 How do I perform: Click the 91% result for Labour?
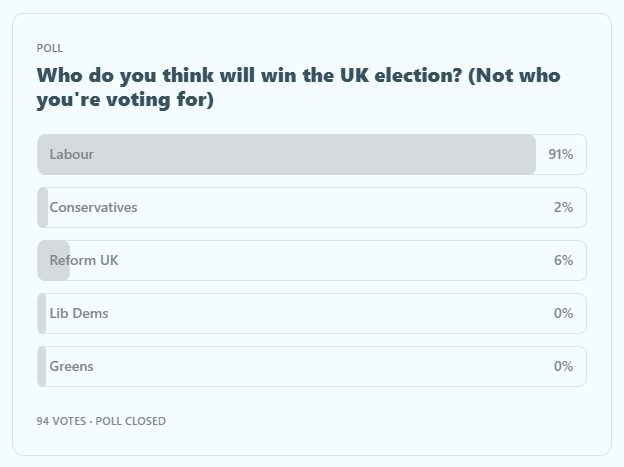[560, 155]
